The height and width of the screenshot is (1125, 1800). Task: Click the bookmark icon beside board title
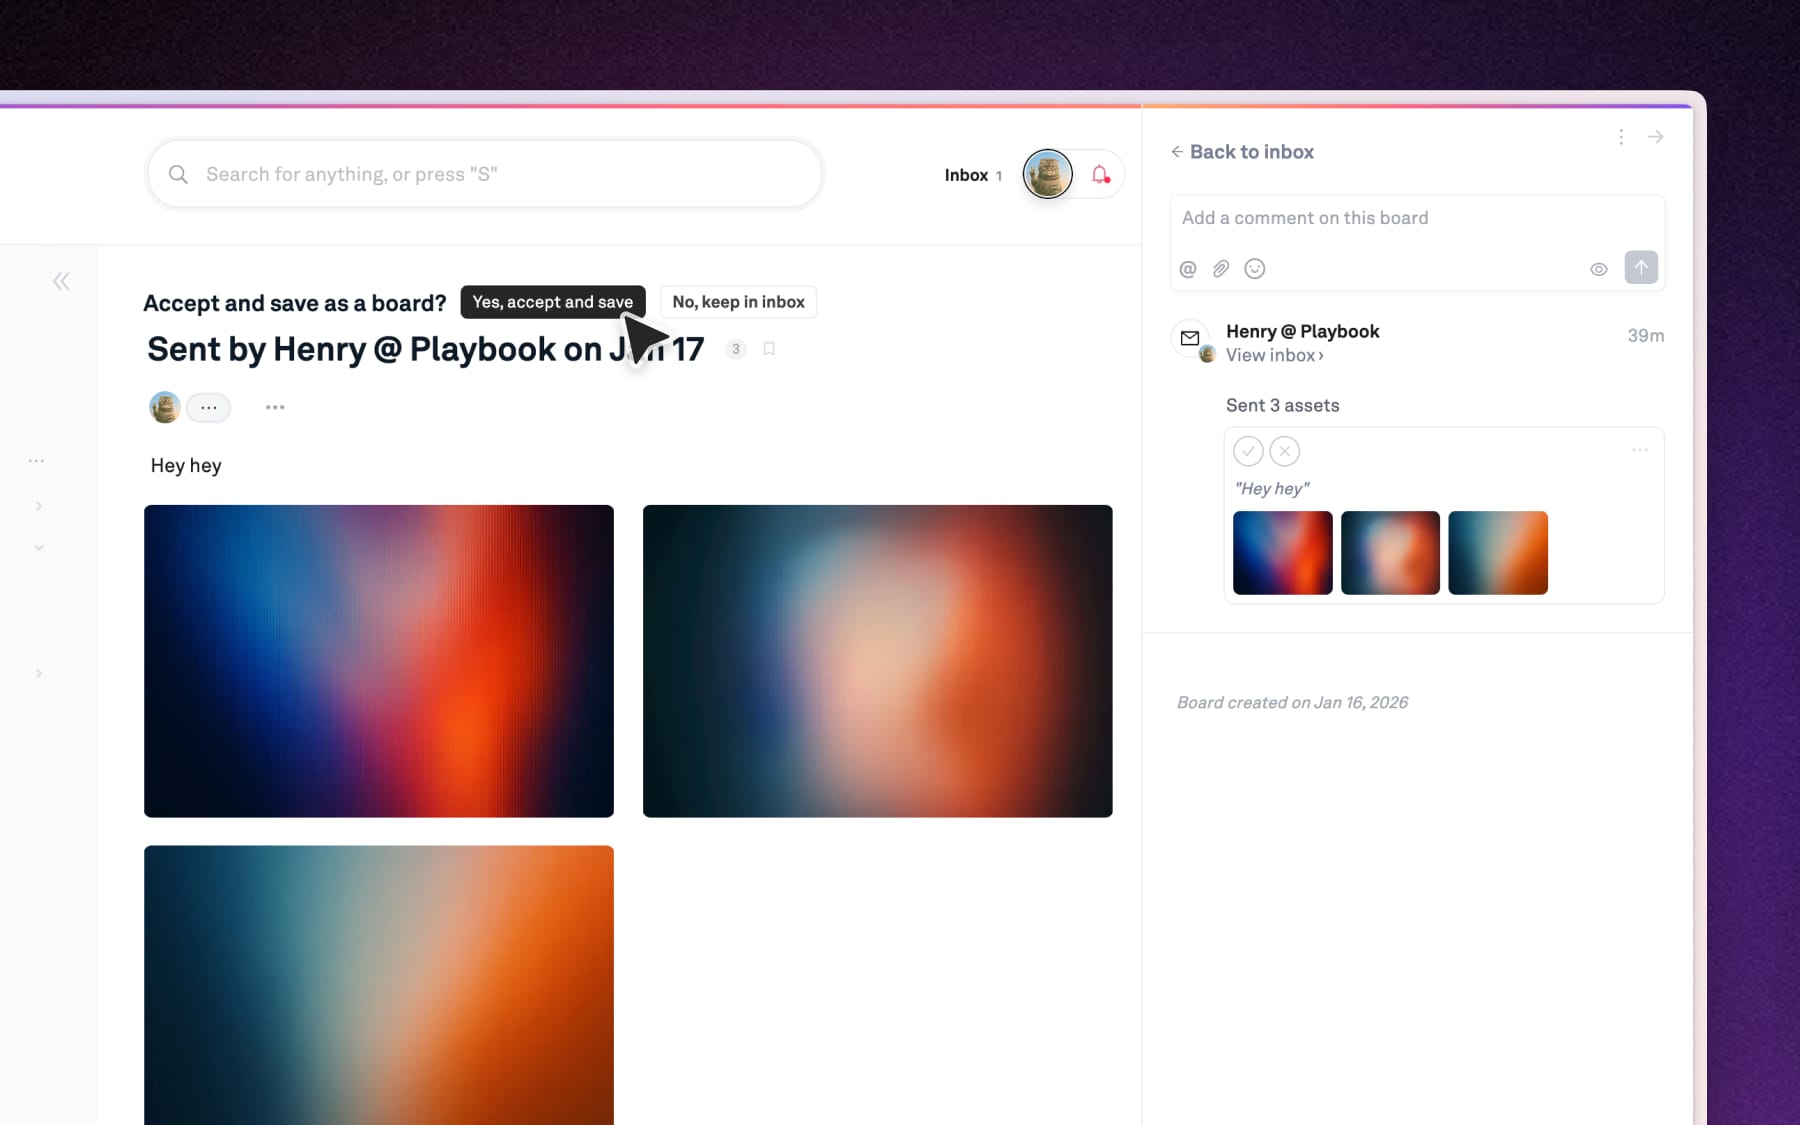tap(769, 349)
